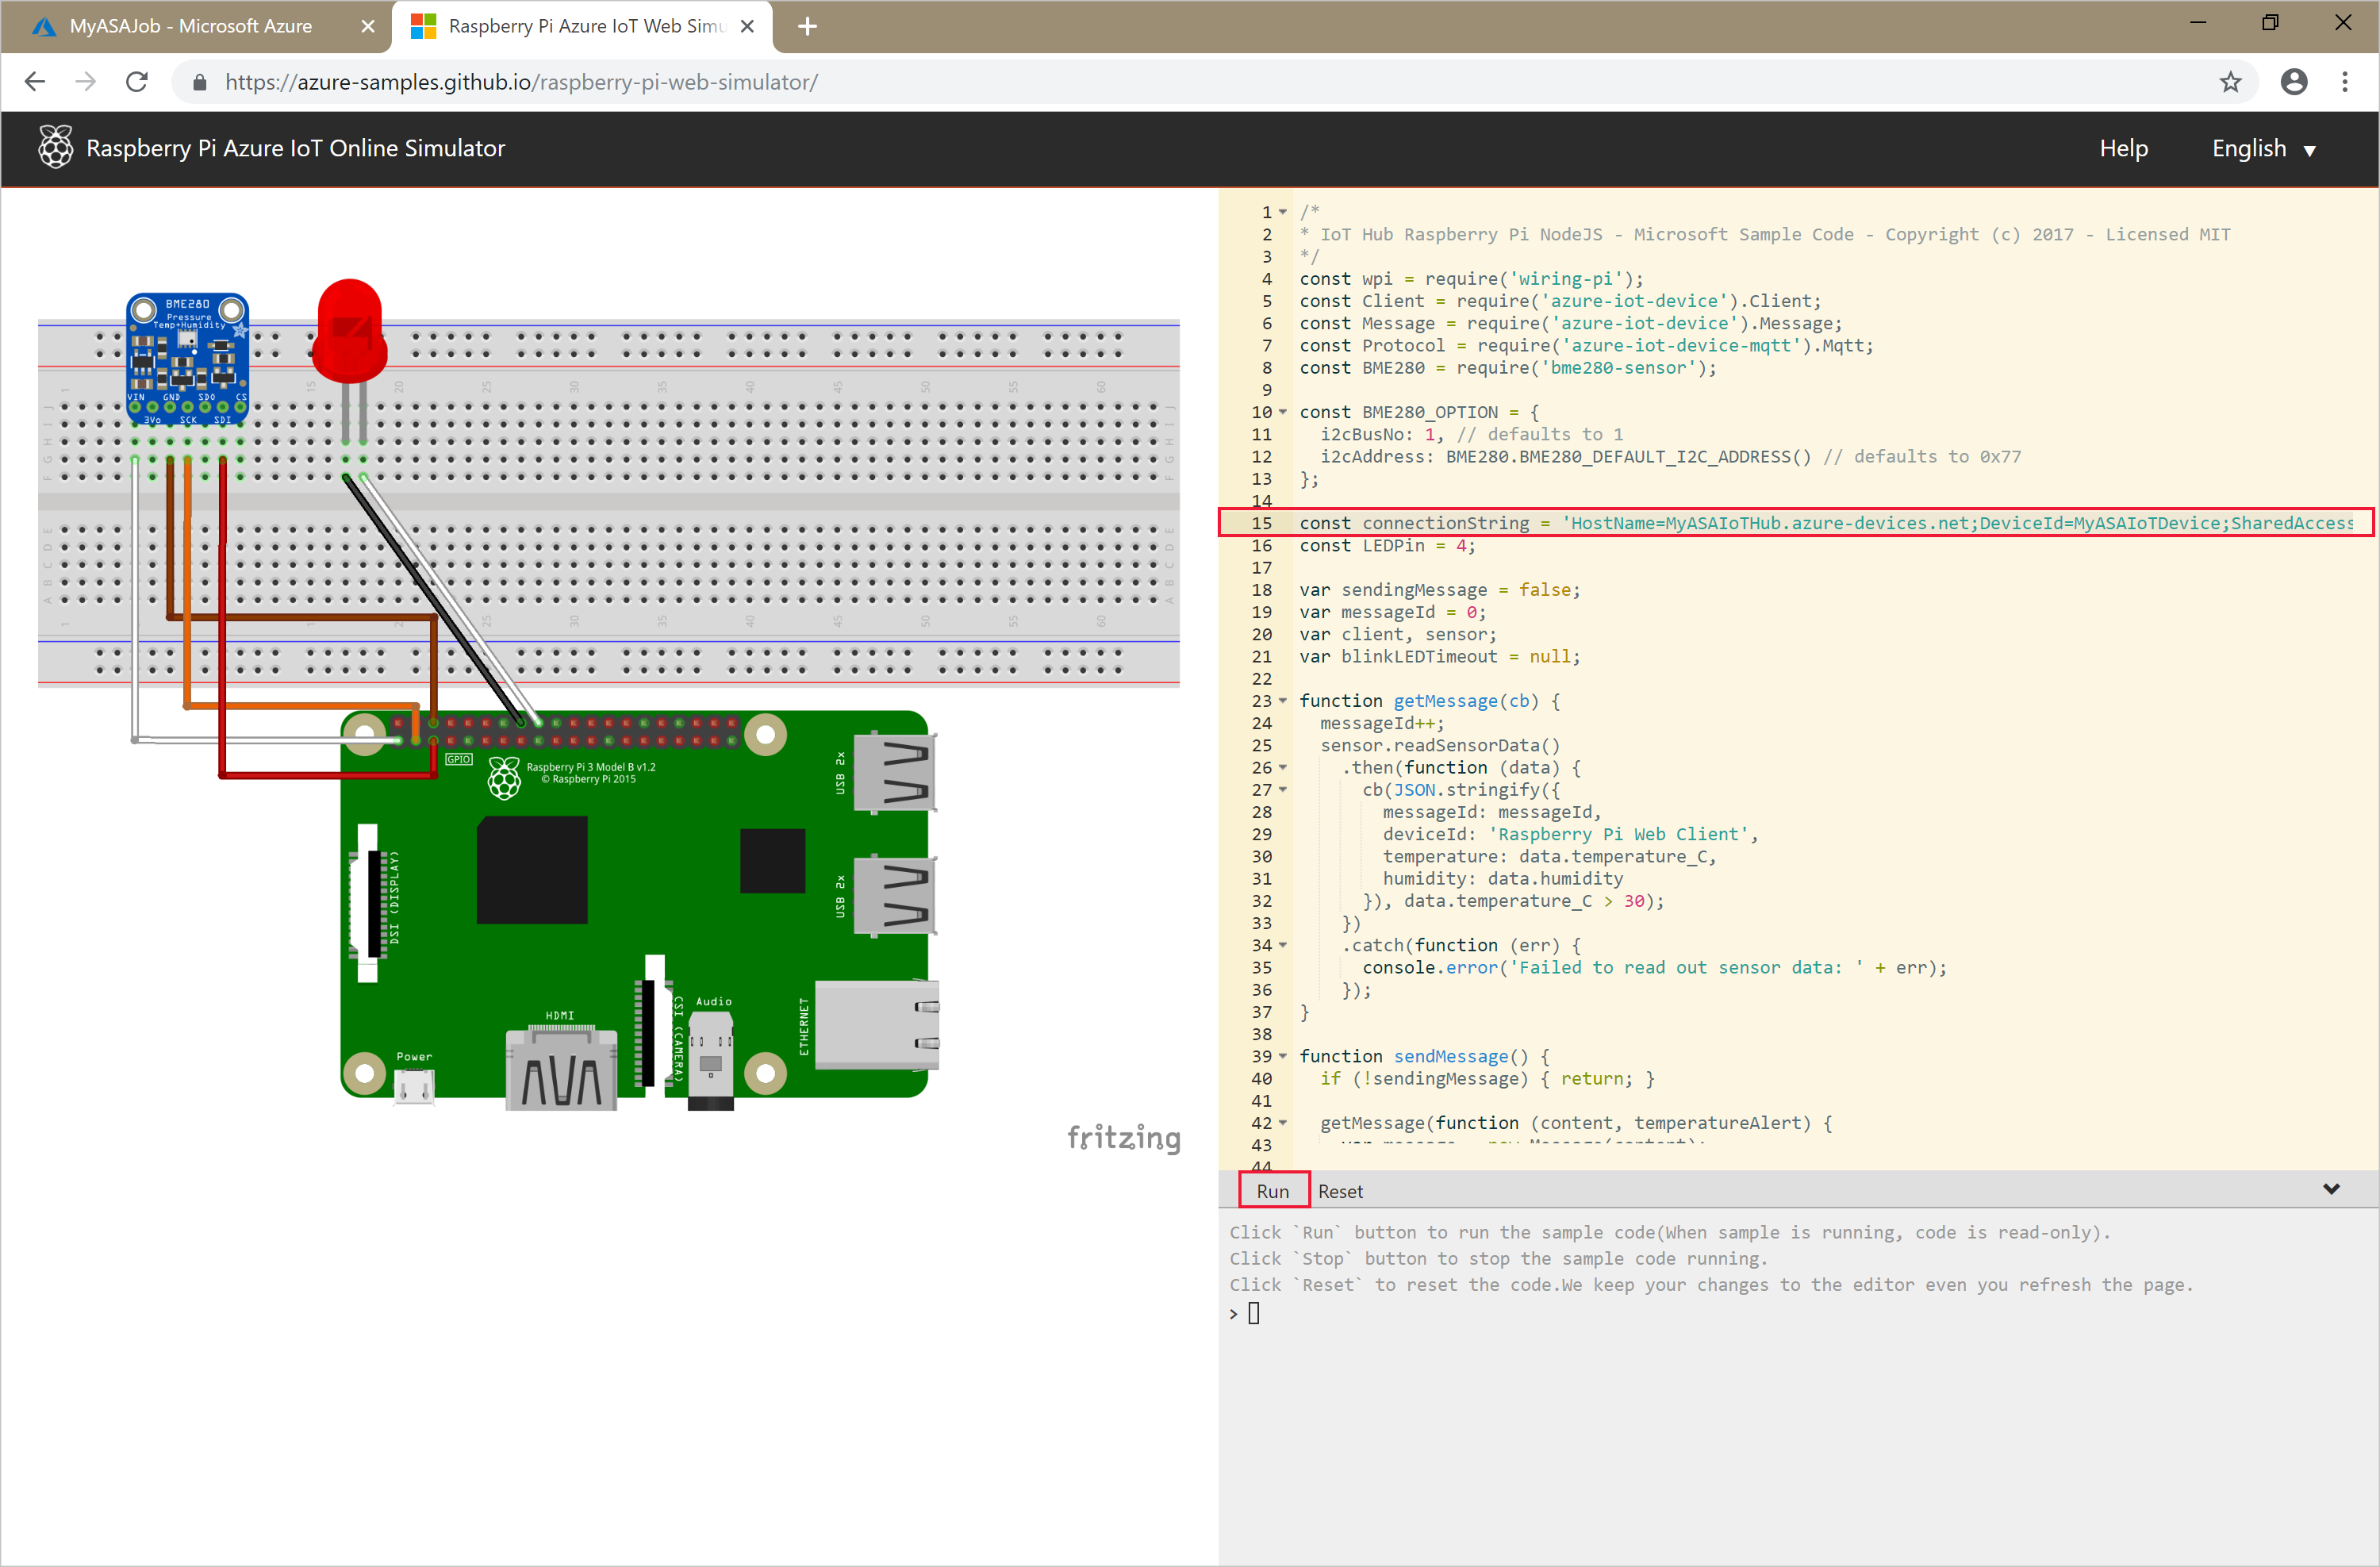Click the Run button to execute code
2380x1567 pixels.
pyautogui.click(x=1271, y=1191)
